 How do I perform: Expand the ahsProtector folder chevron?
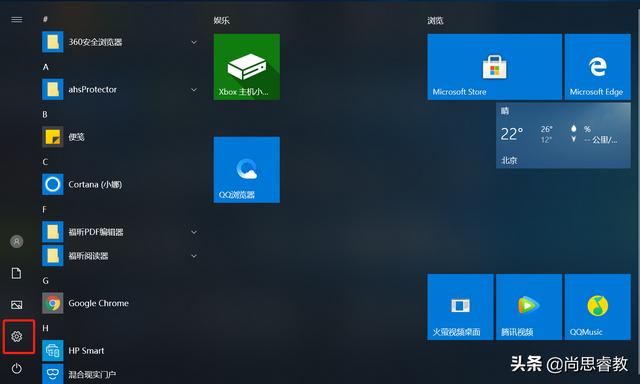194,89
